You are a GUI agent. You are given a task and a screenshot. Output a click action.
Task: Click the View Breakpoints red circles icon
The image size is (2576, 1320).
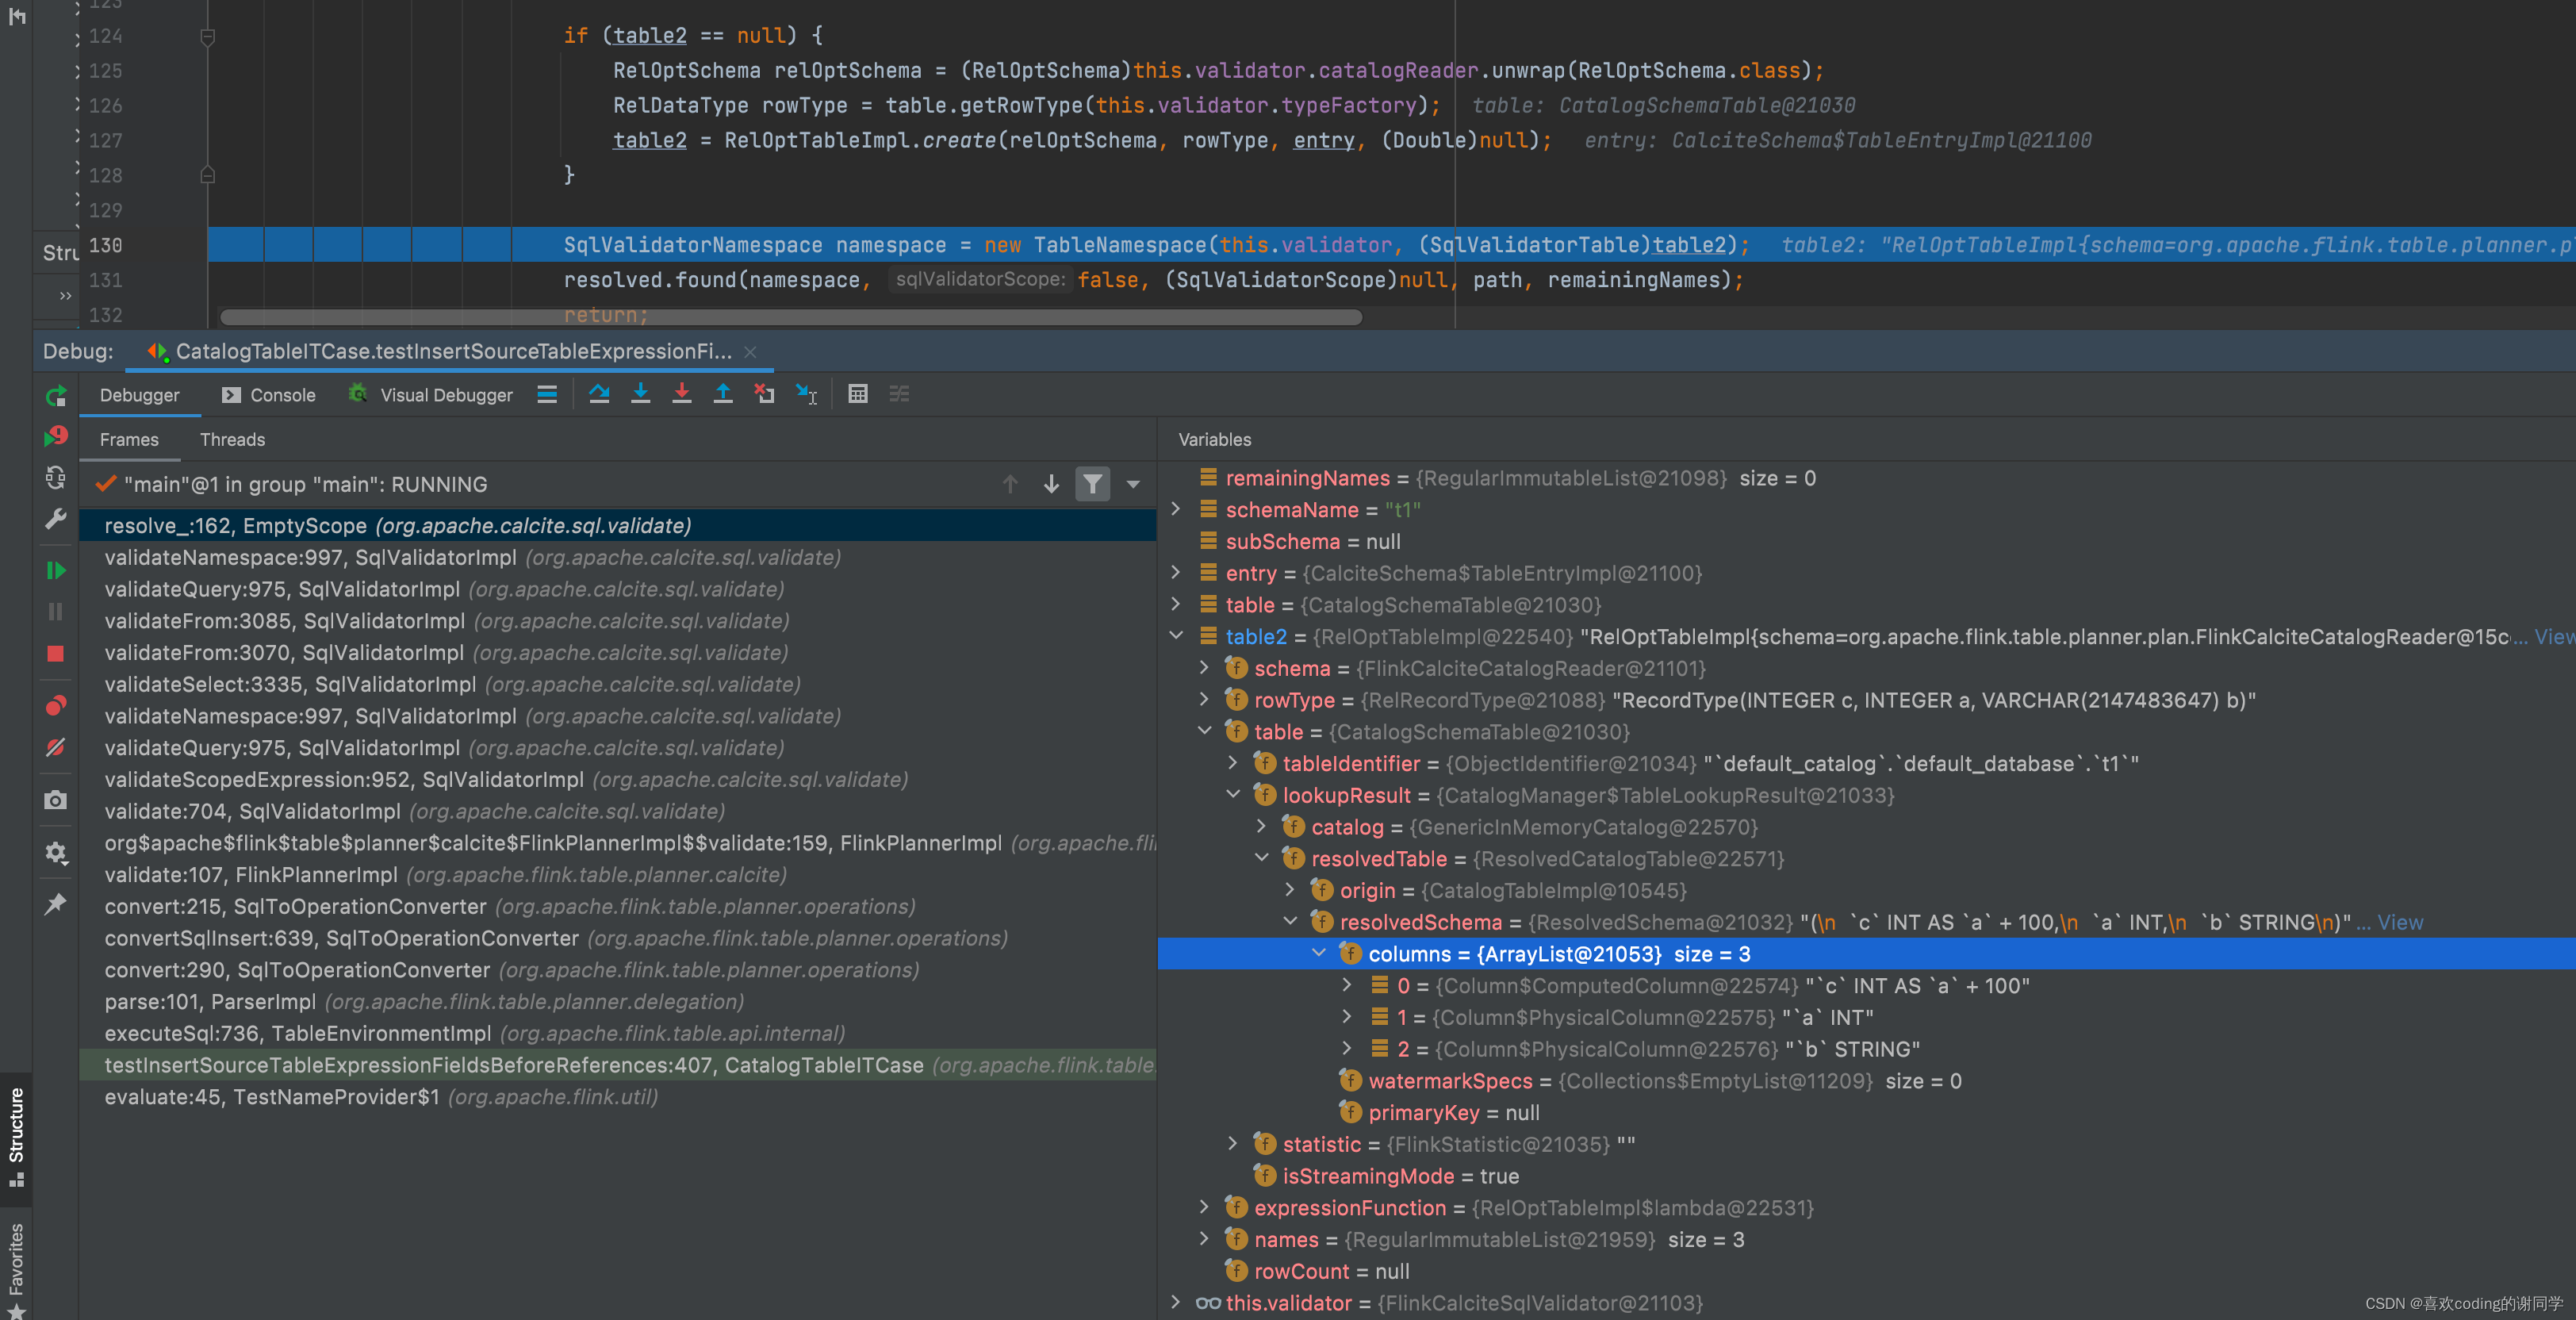click(56, 706)
